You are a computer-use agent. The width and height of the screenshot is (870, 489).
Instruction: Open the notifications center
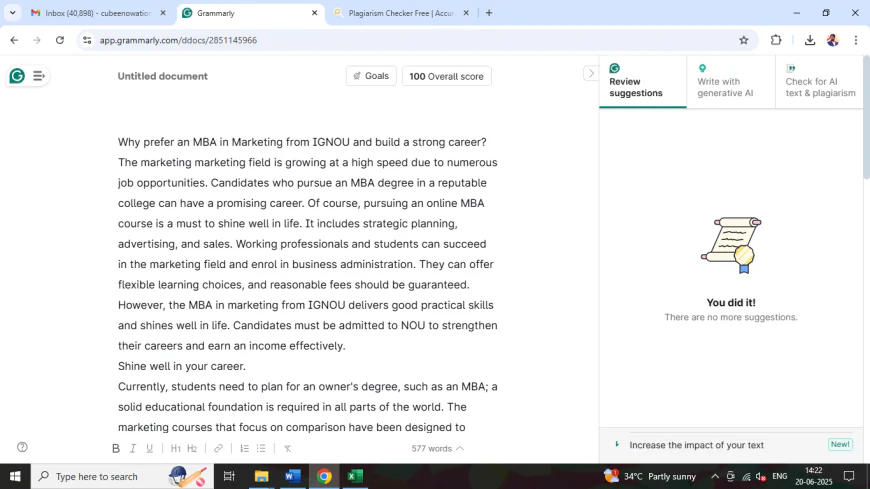(x=849, y=476)
